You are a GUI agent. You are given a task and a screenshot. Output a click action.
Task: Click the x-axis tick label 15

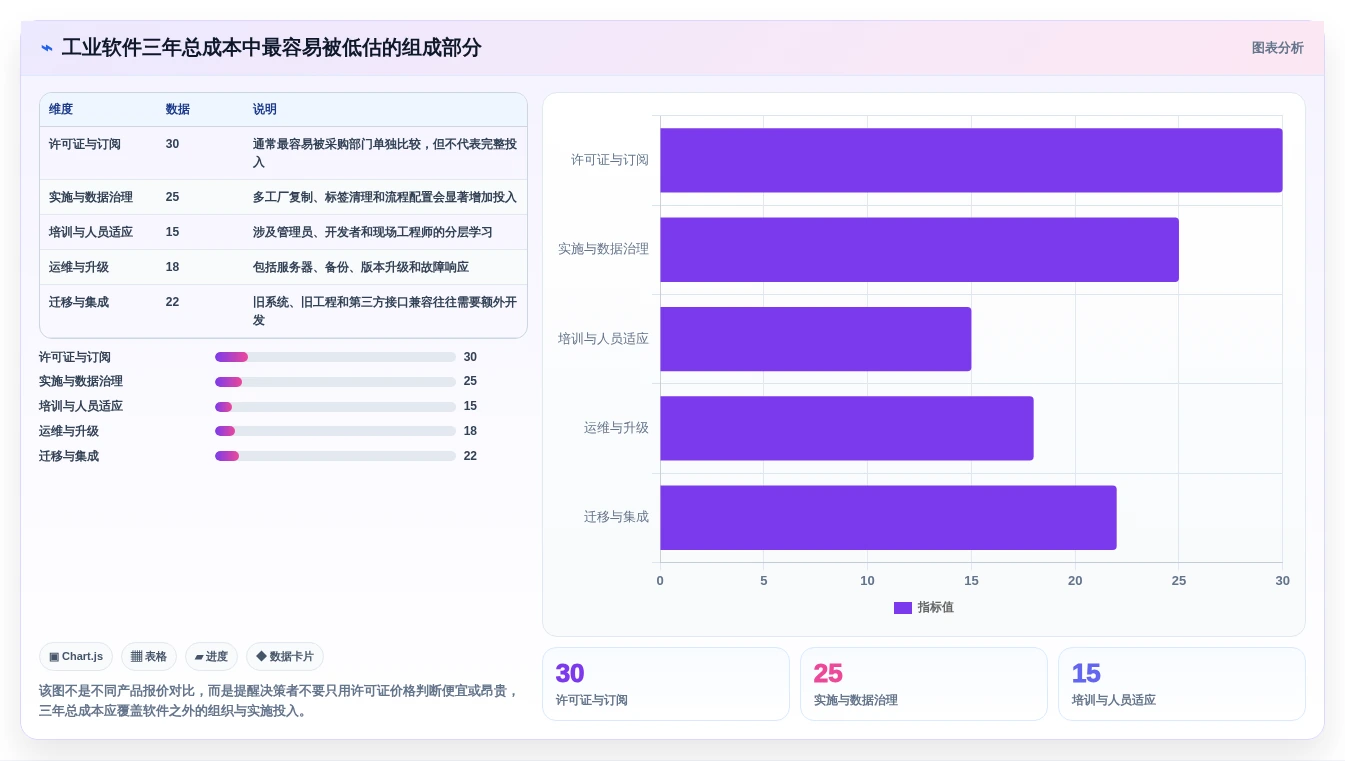point(971,581)
